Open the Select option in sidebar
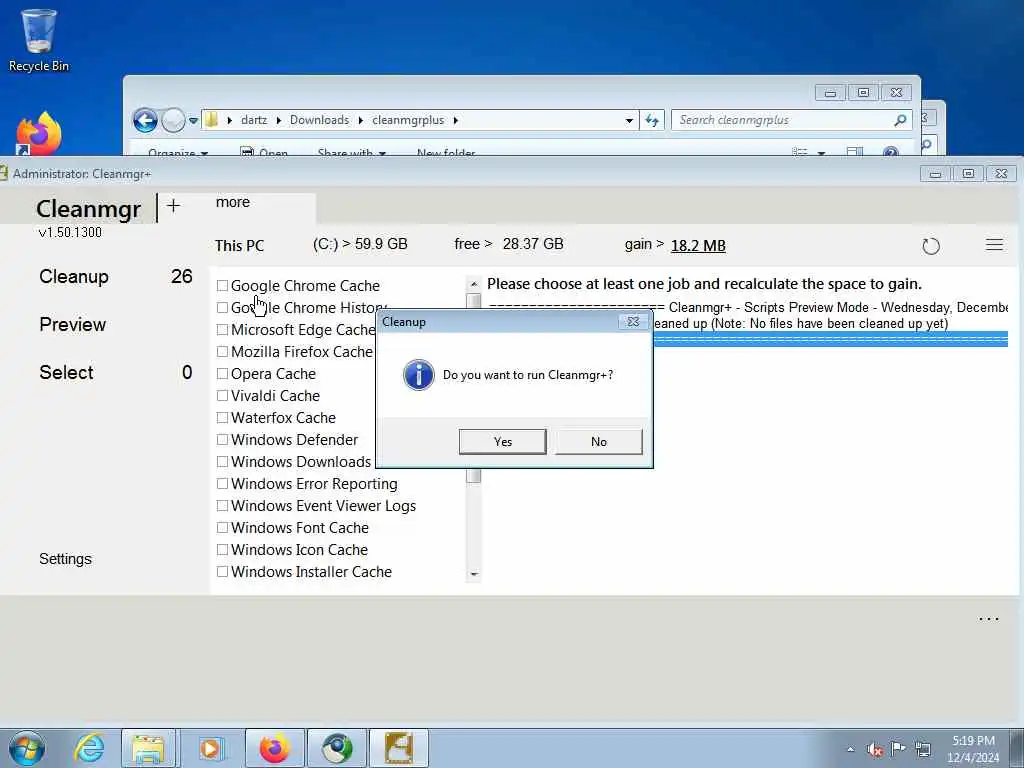 coord(66,372)
